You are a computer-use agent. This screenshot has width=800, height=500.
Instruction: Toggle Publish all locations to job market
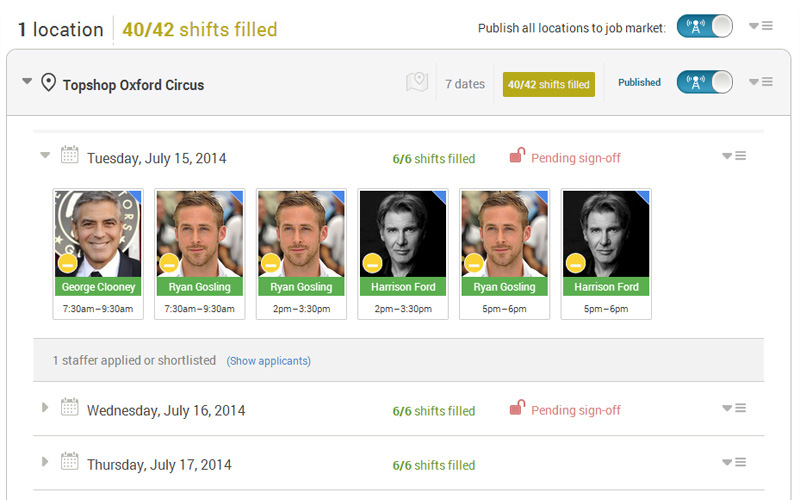point(705,26)
